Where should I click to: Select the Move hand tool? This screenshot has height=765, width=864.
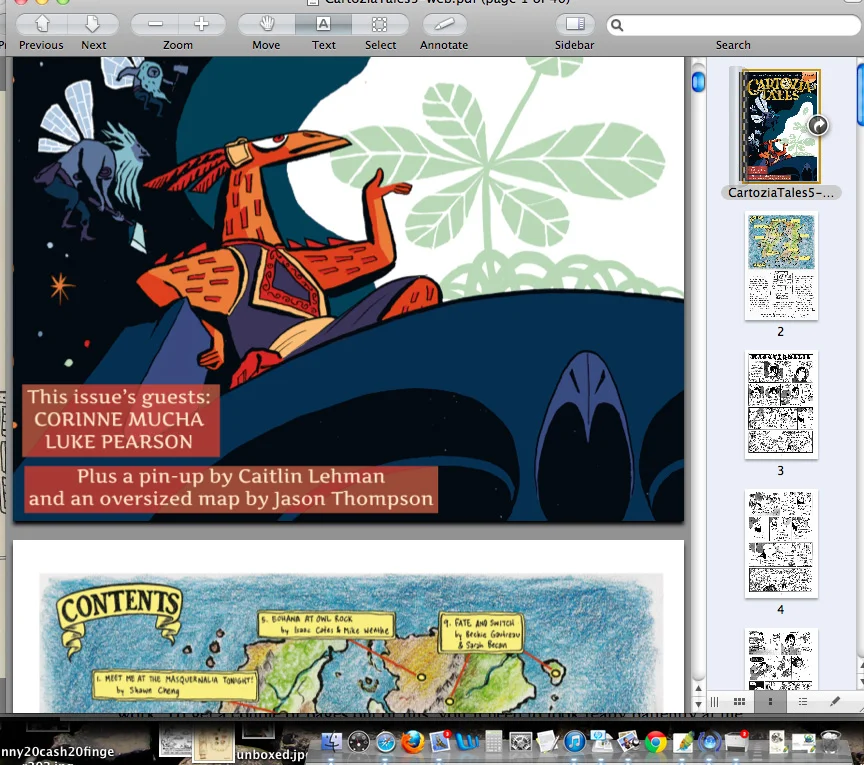267,24
